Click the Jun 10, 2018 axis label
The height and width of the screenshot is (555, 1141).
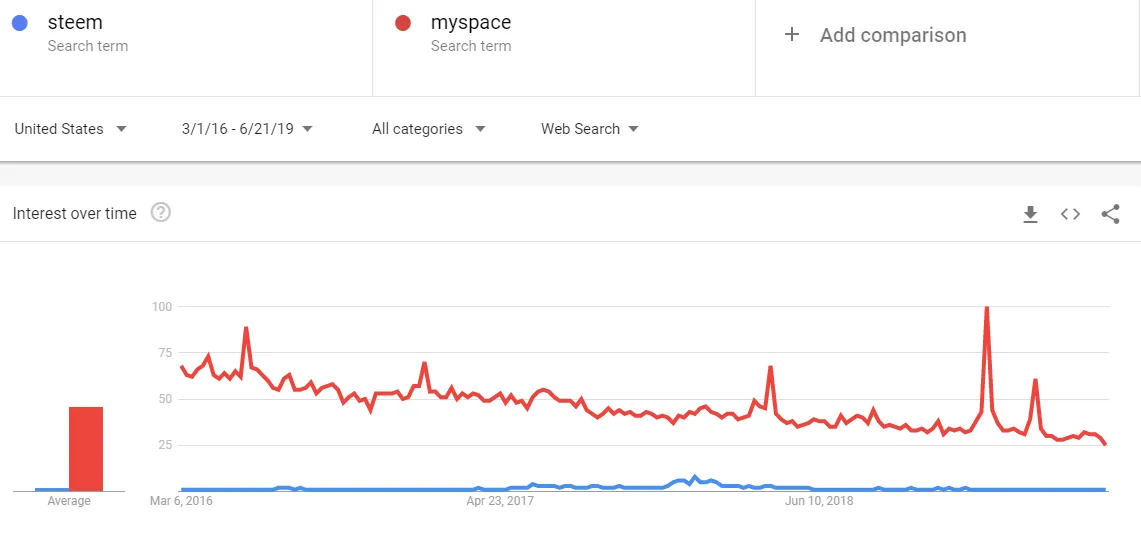[x=819, y=501]
